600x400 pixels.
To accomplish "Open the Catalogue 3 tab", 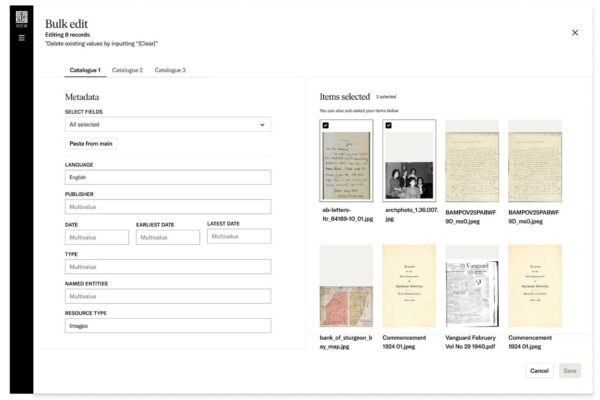I will pyautogui.click(x=170, y=70).
